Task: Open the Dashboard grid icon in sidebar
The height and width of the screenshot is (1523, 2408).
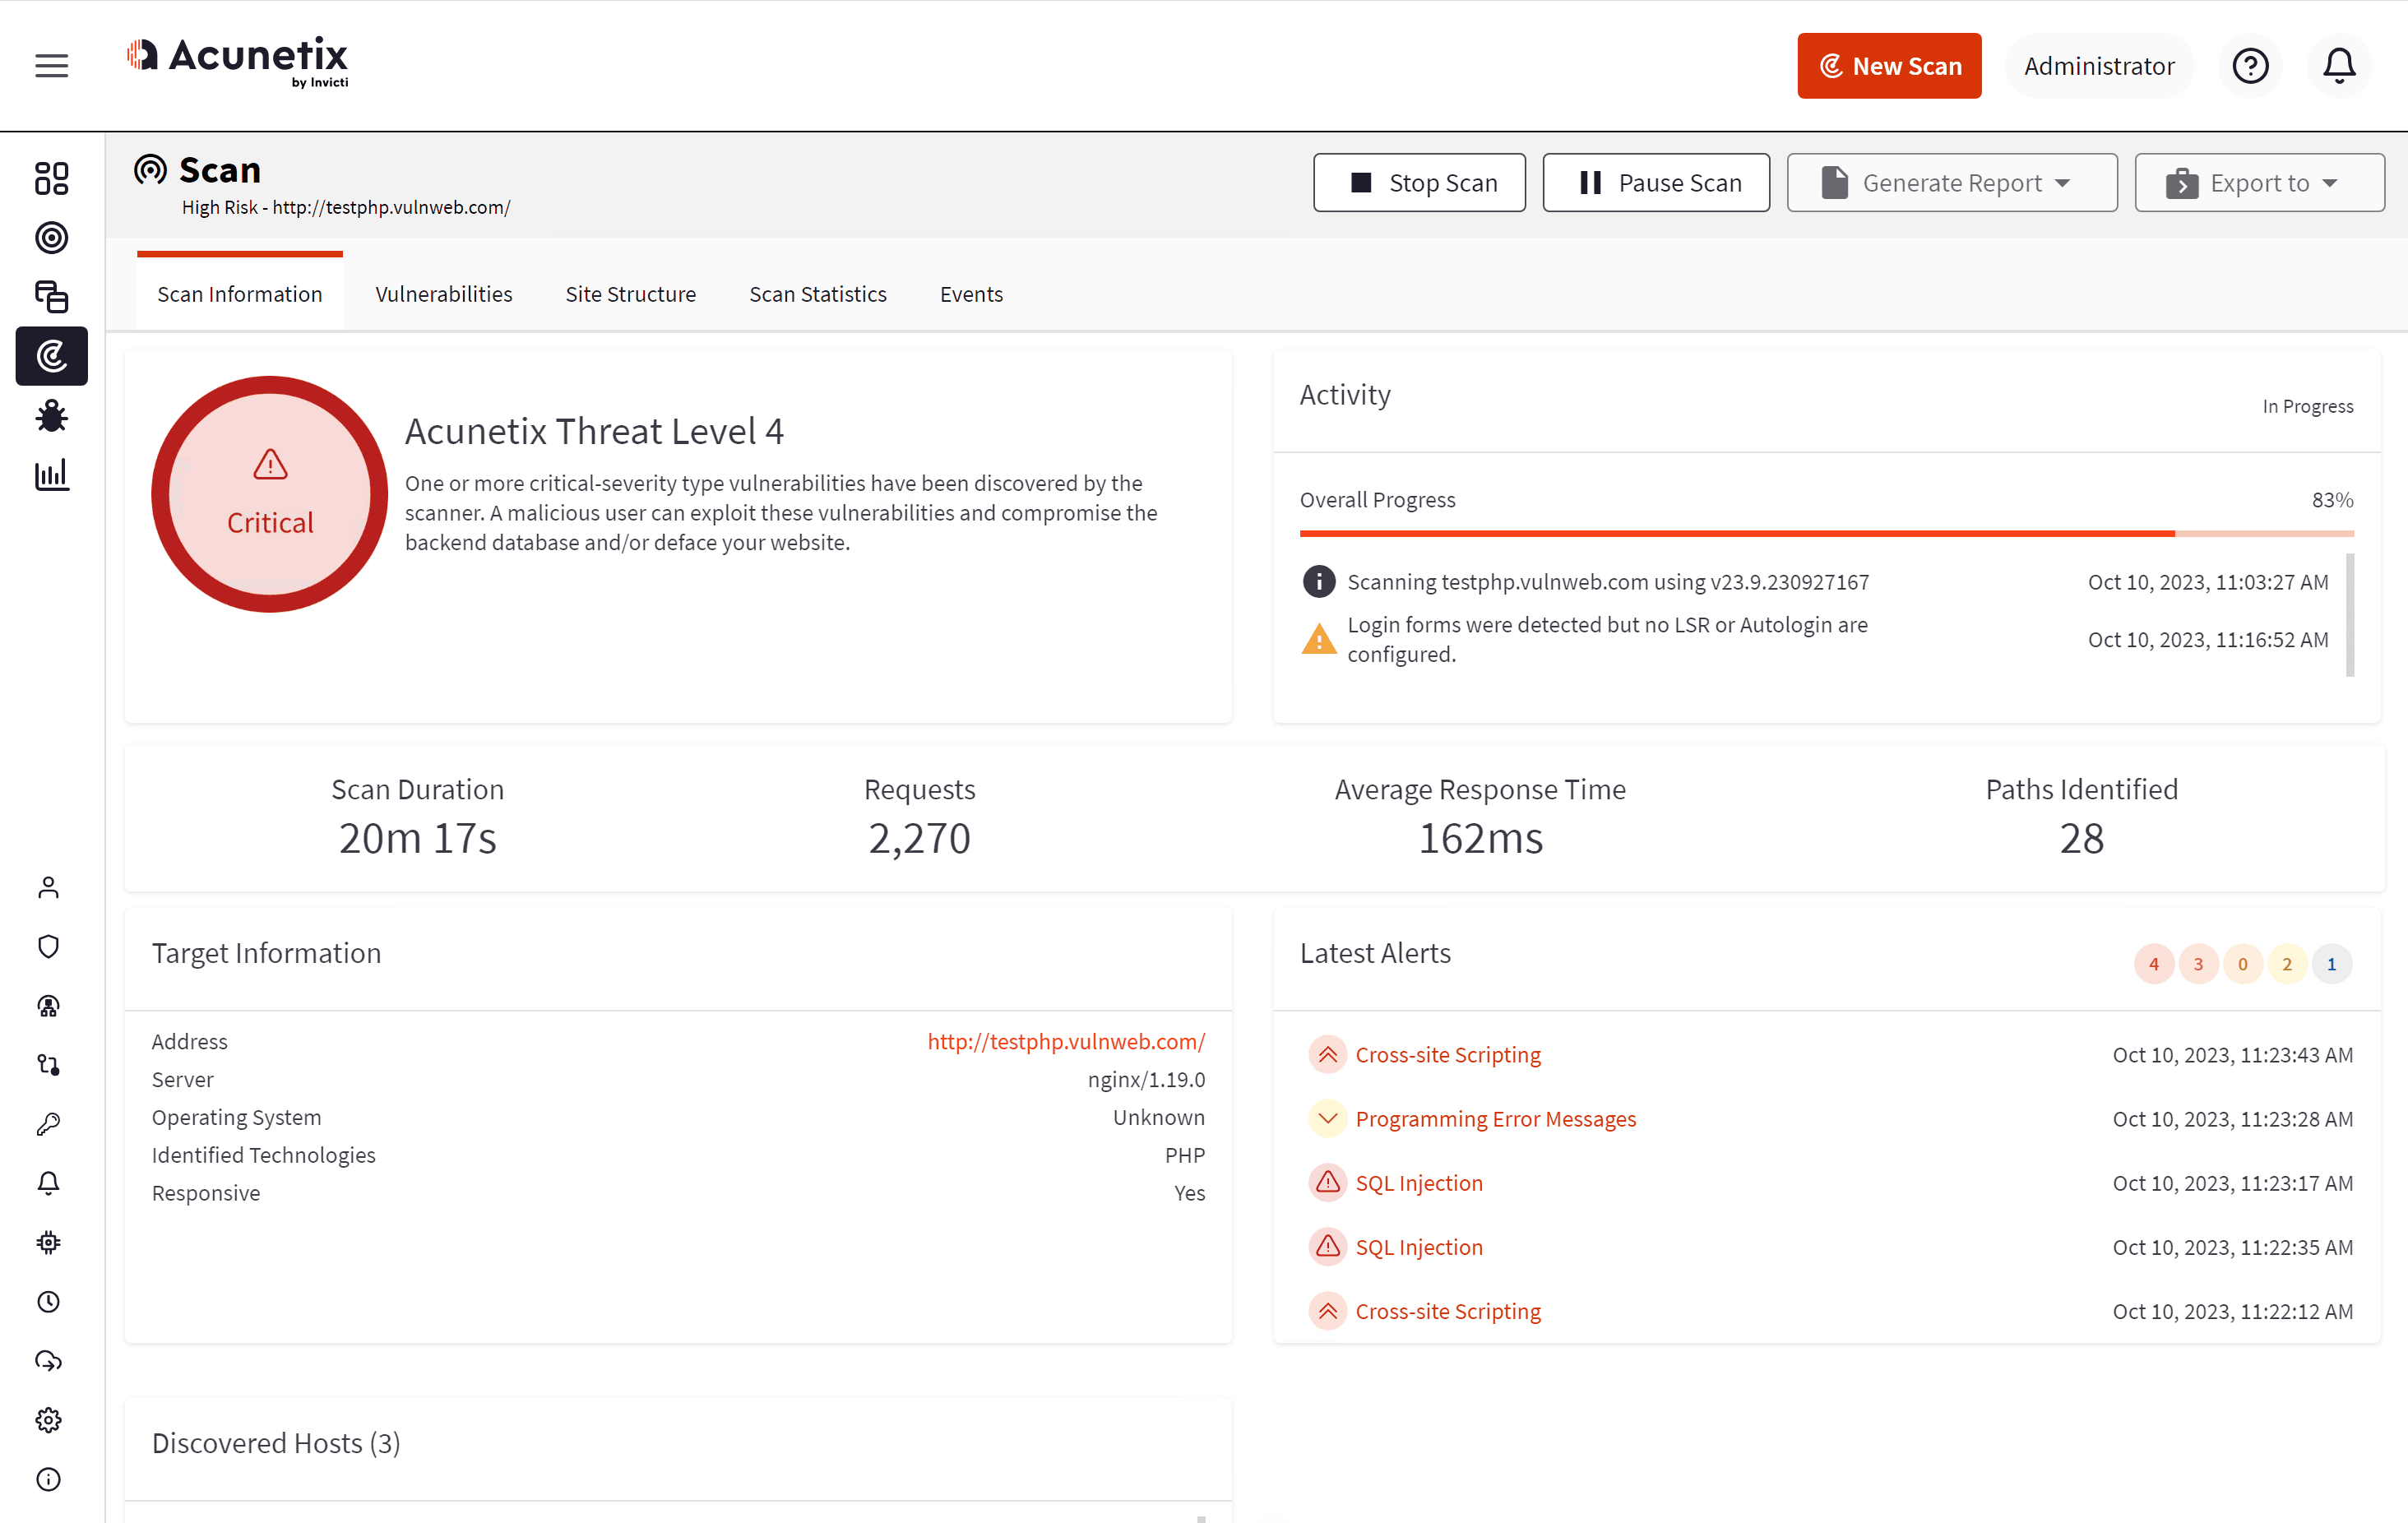Action: point(51,179)
